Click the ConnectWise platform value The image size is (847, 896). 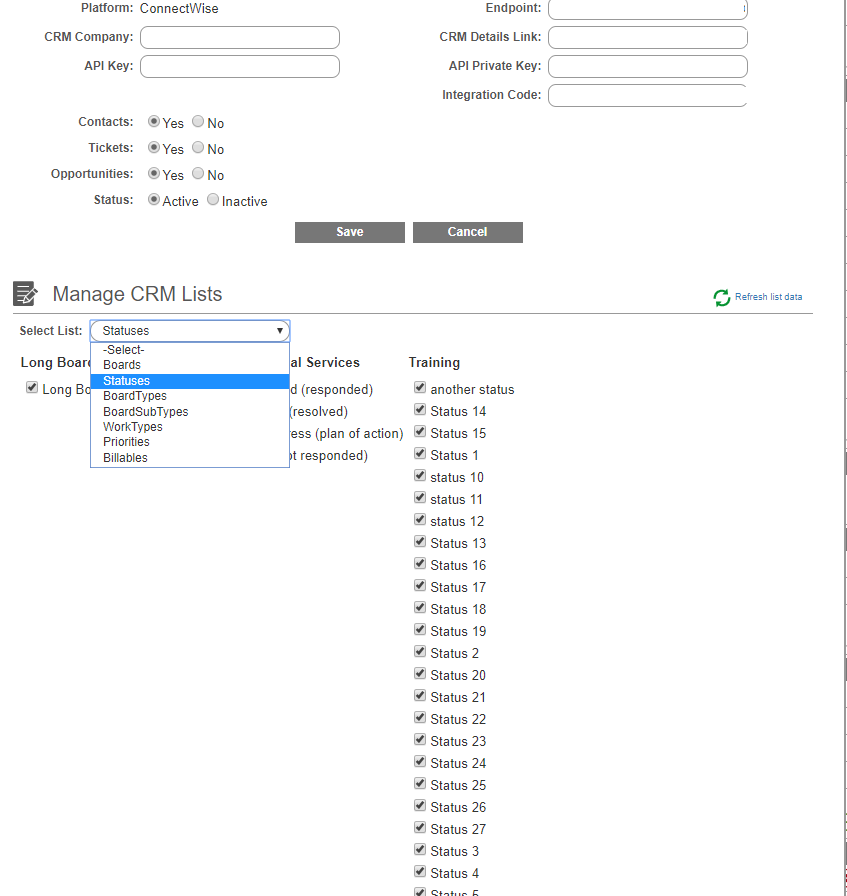point(179,9)
